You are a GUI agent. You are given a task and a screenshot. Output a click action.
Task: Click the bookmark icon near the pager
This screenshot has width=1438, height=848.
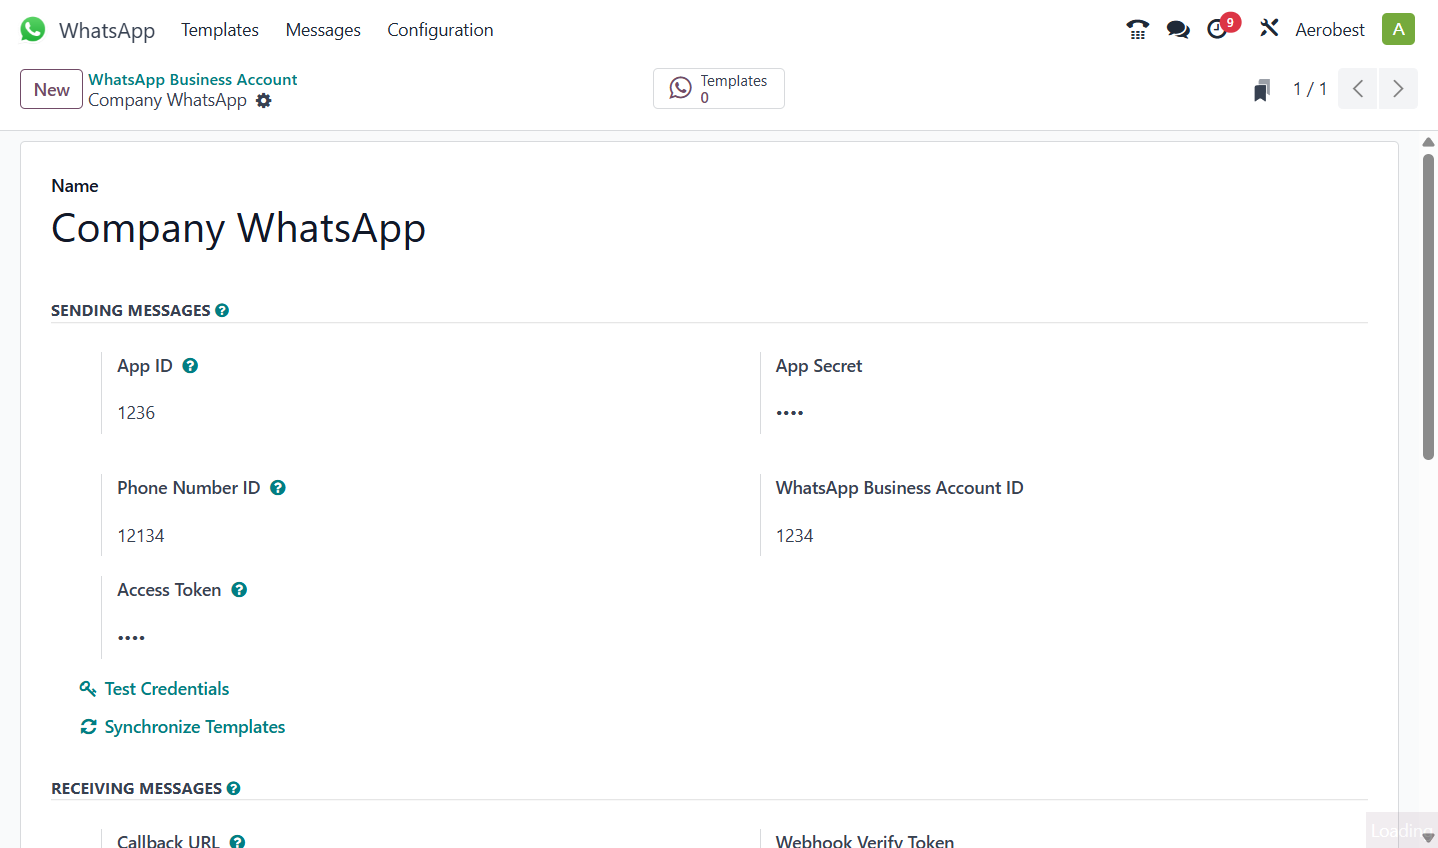1262,90
